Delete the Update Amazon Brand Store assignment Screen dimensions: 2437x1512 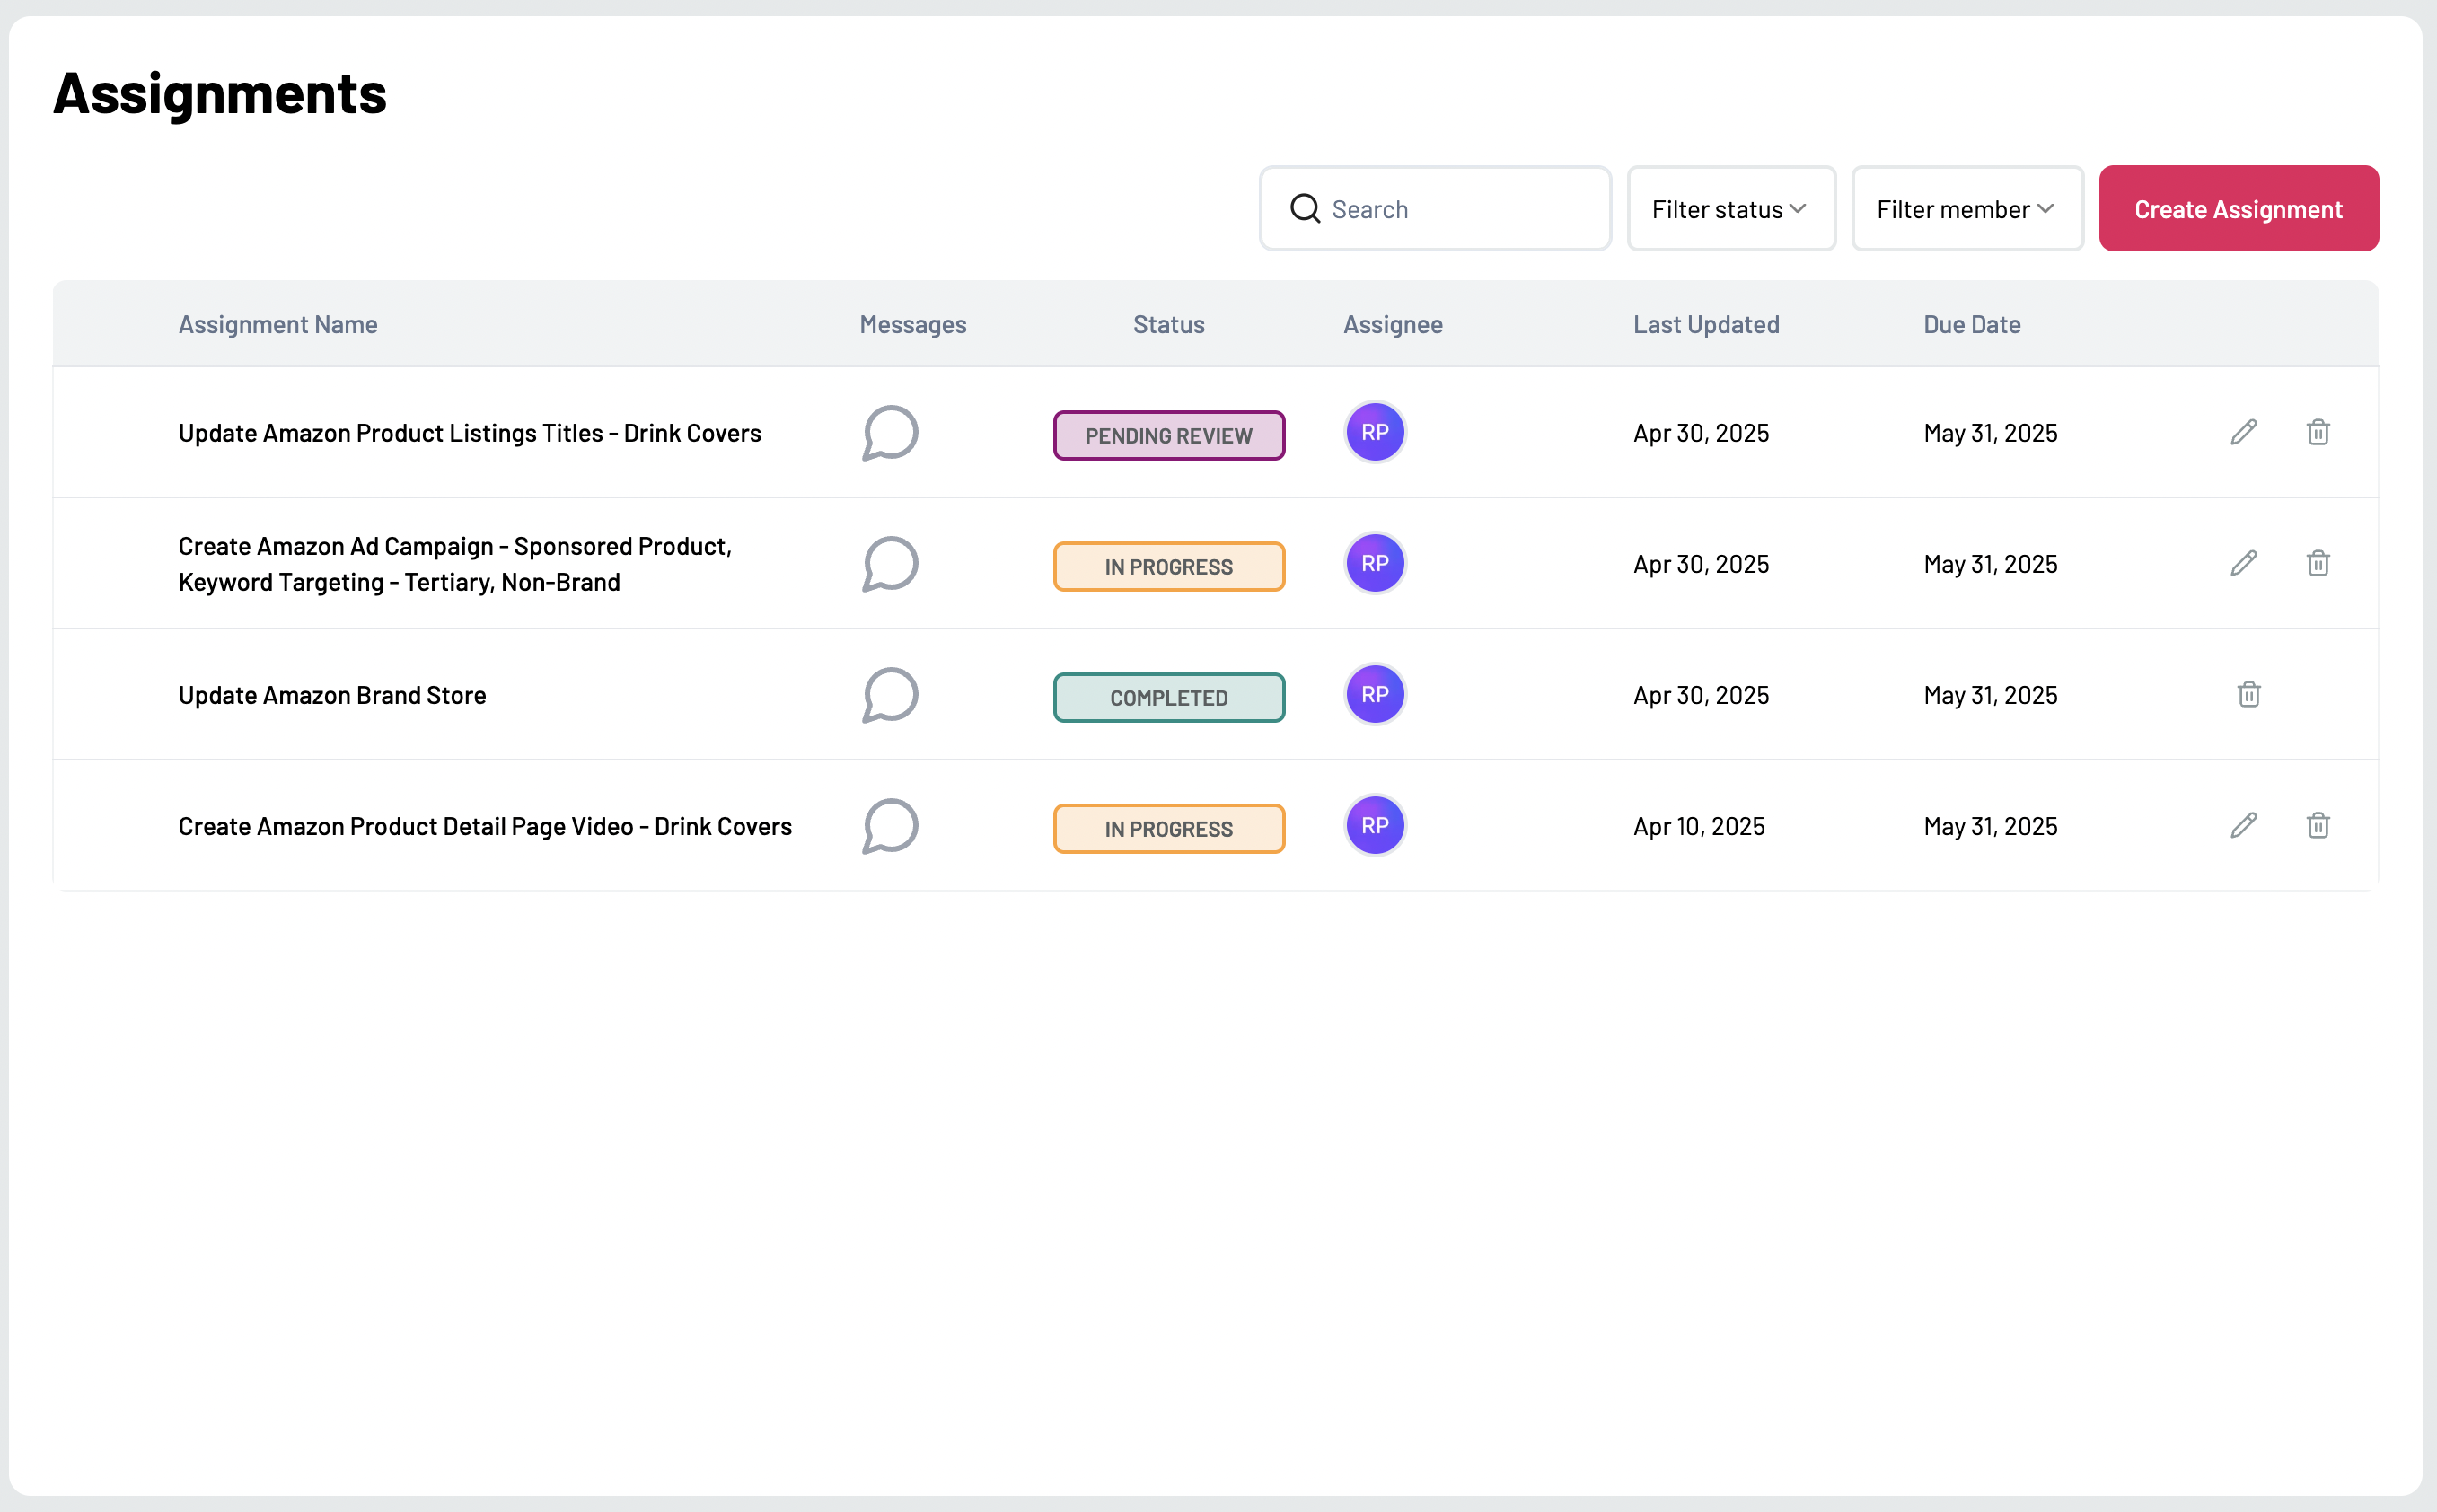2247,694
